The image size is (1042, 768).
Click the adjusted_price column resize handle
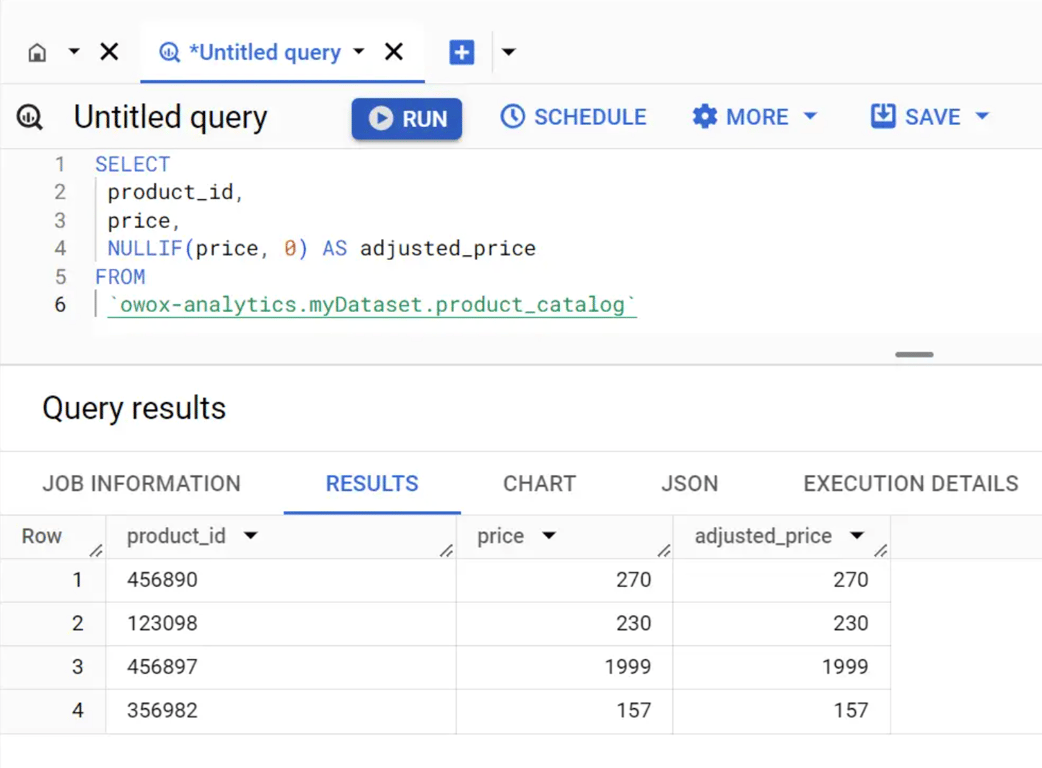(881, 550)
